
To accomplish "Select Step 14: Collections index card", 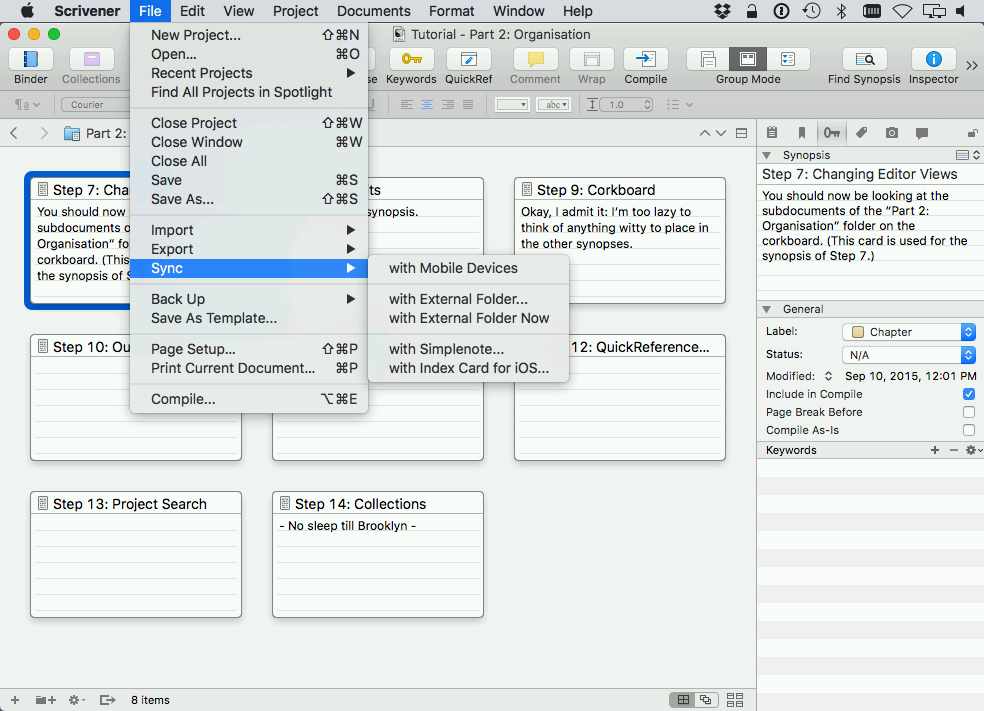I will click(x=378, y=554).
